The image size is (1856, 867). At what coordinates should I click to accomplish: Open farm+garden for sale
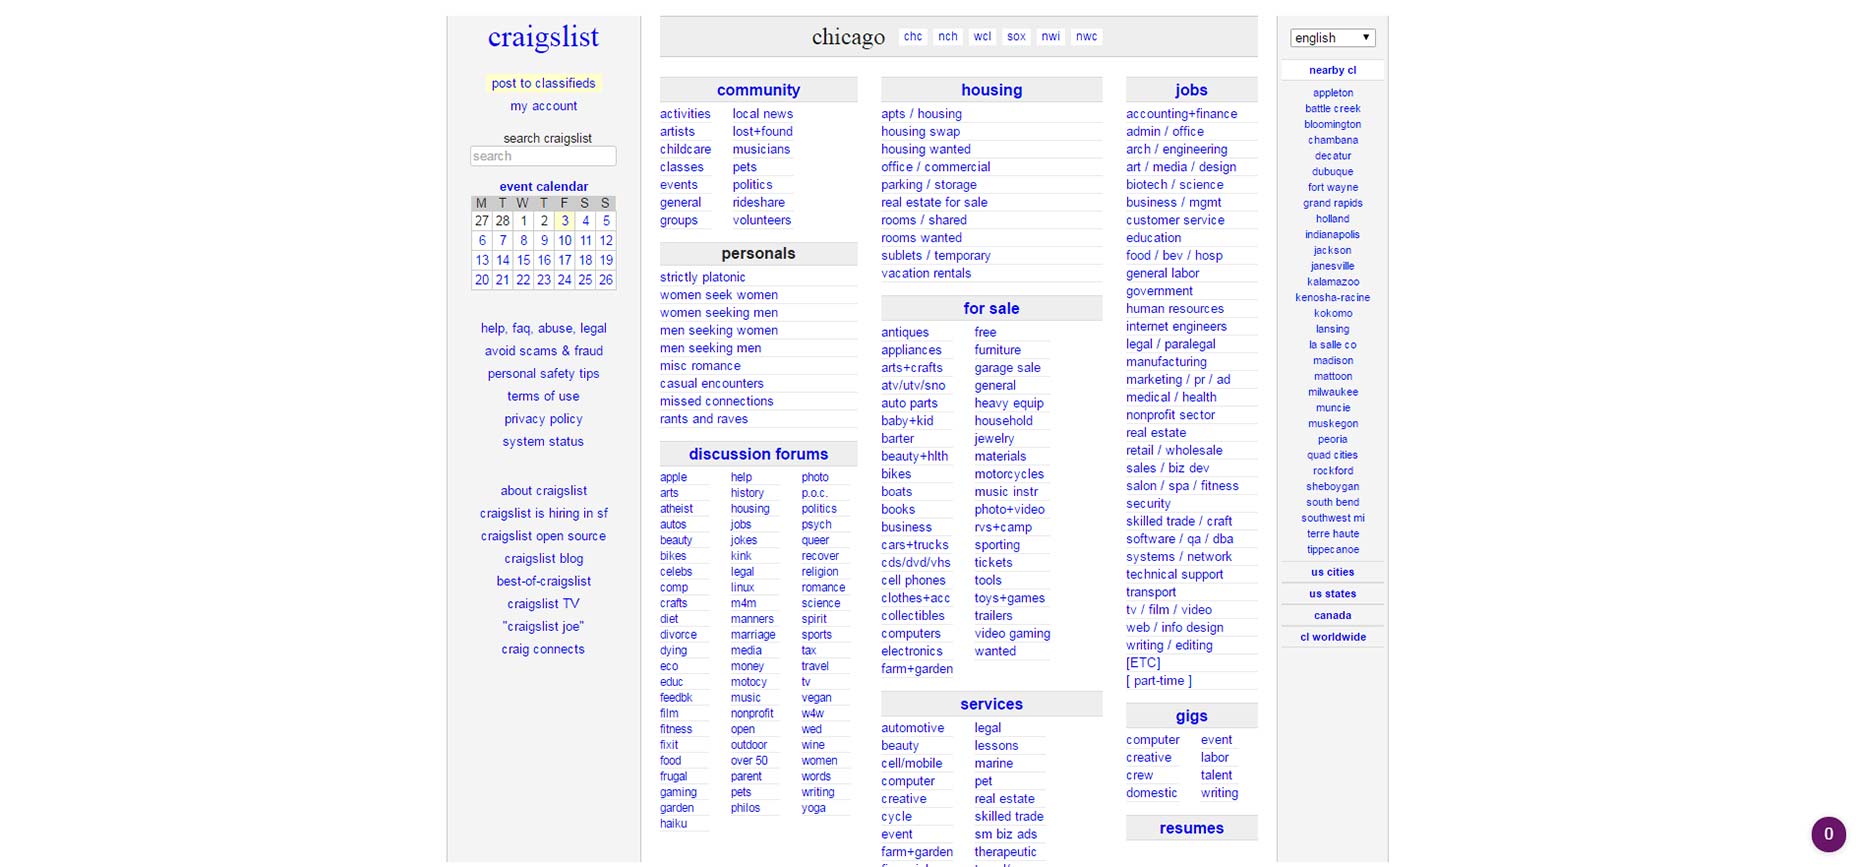tap(916, 669)
